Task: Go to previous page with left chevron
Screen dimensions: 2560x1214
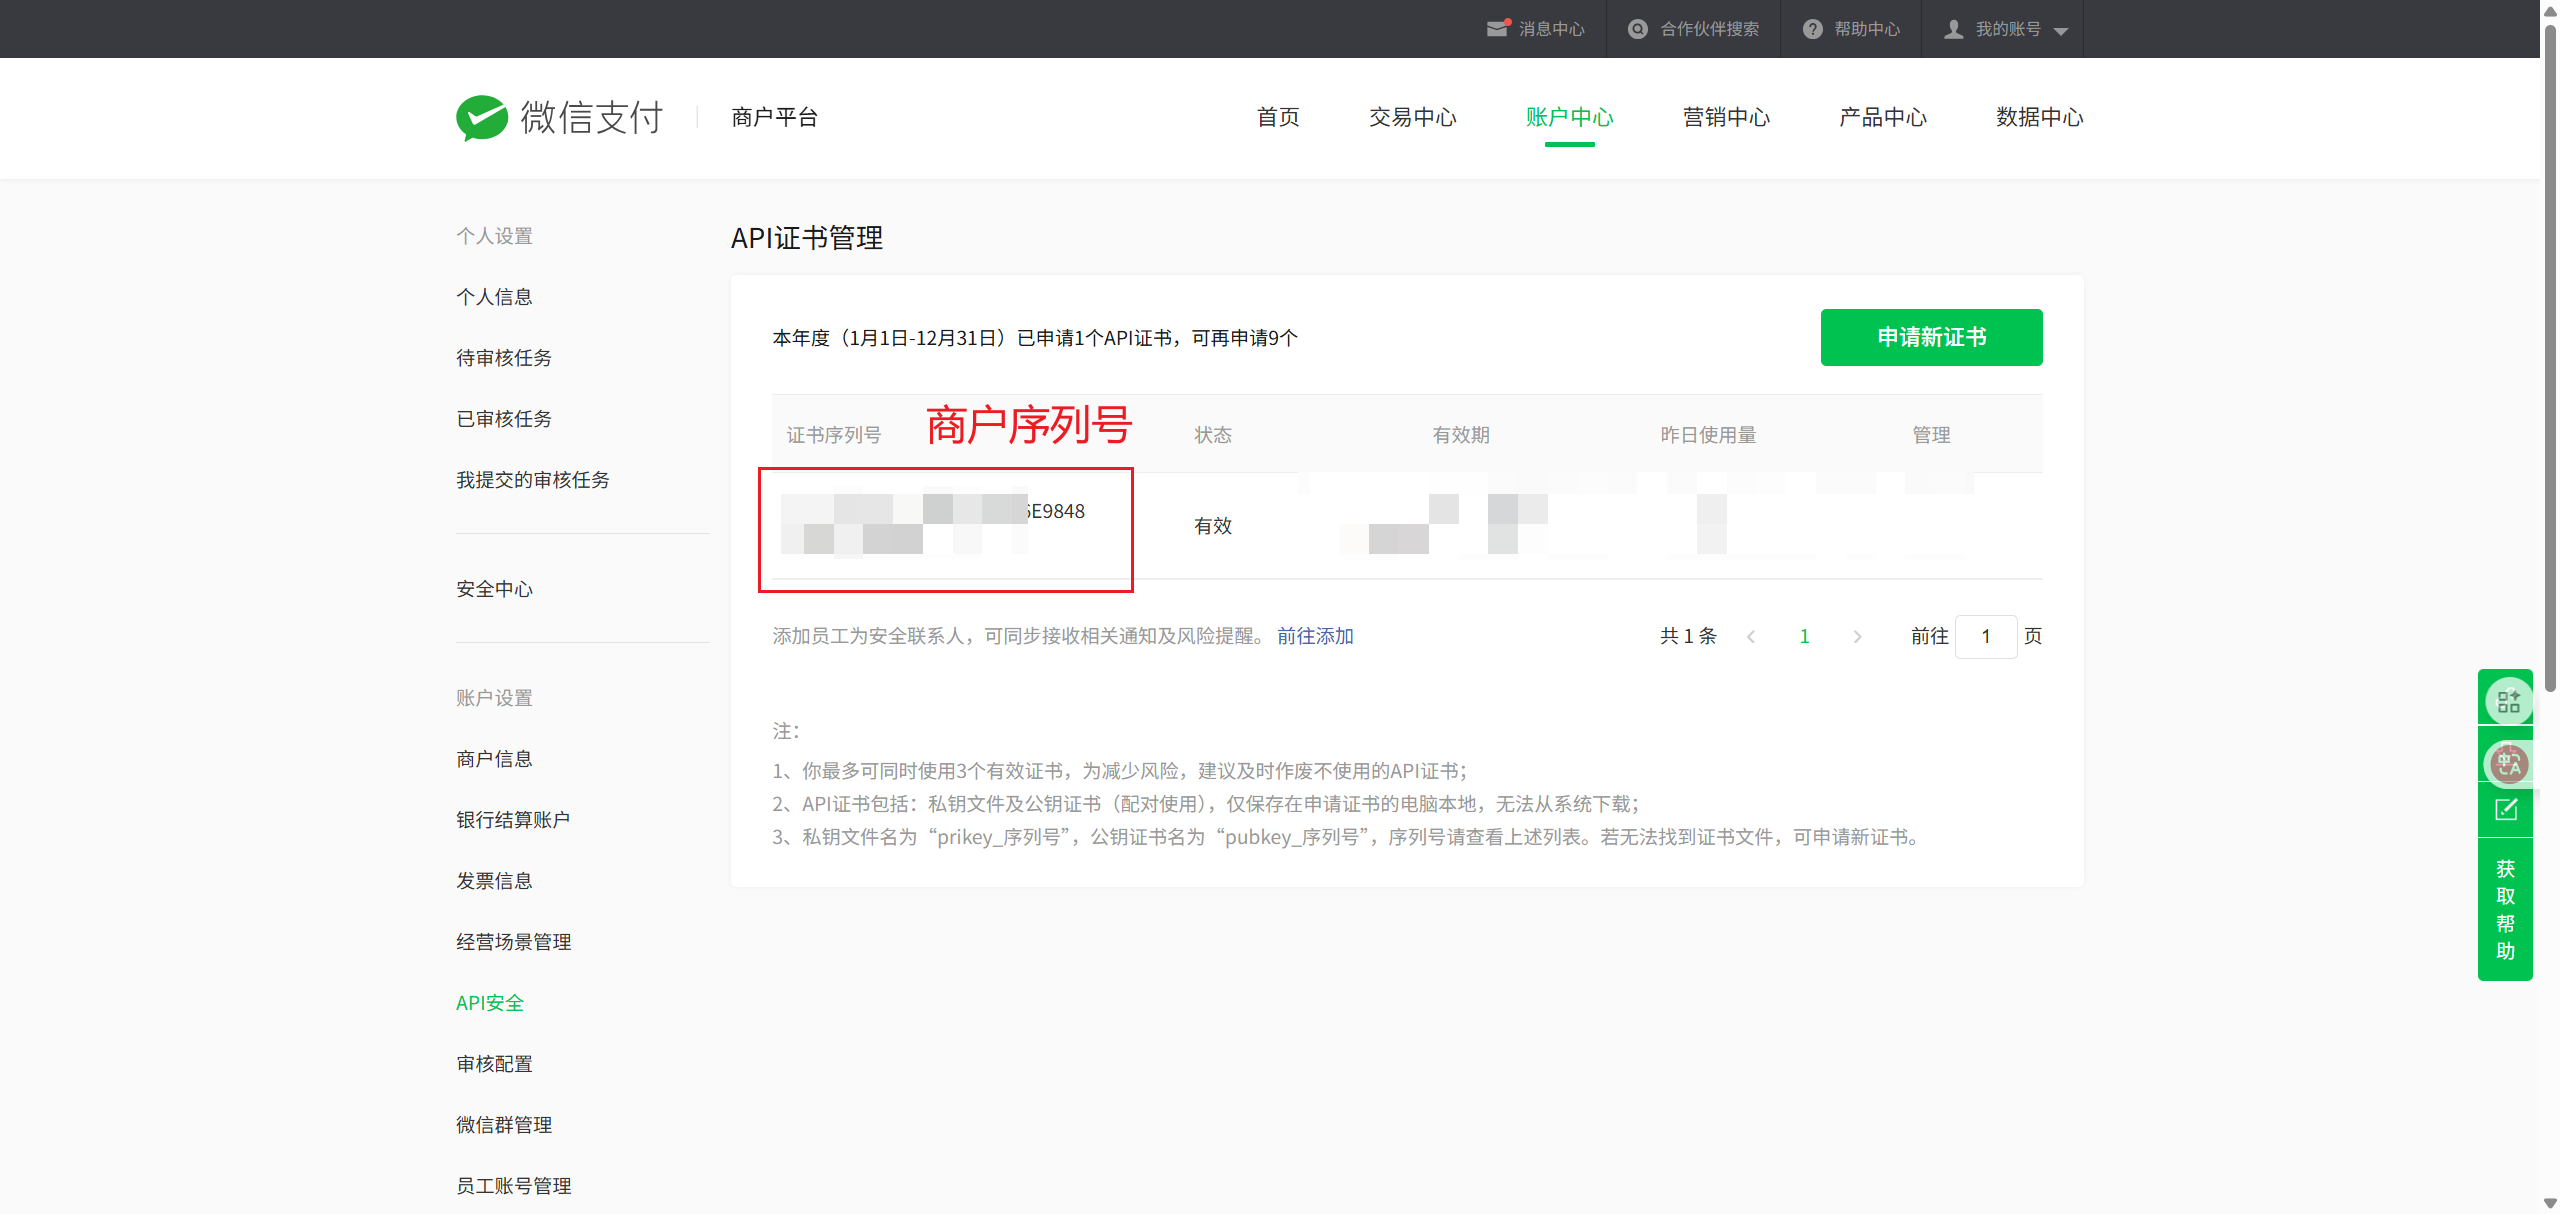Action: 1751,637
